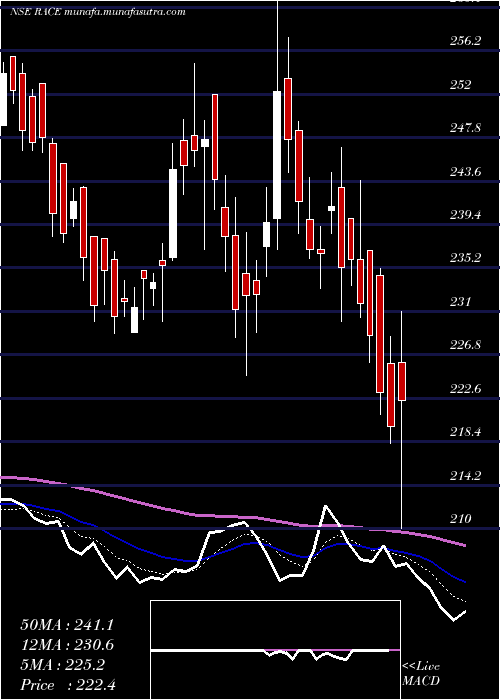The image size is (500, 700).
Task: Select the 214.2 price axis label
Action: [465, 475]
